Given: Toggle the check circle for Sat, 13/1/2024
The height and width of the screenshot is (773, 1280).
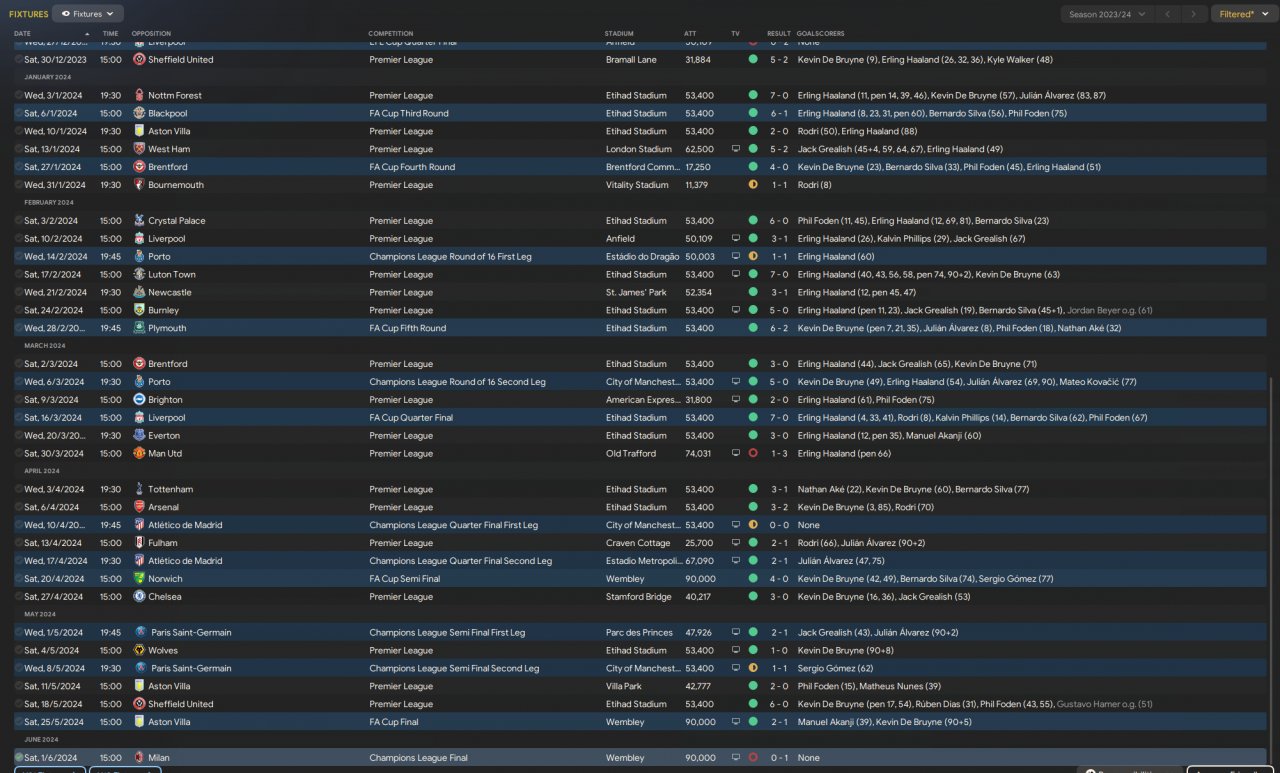Looking at the screenshot, I should tap(19, 149).
